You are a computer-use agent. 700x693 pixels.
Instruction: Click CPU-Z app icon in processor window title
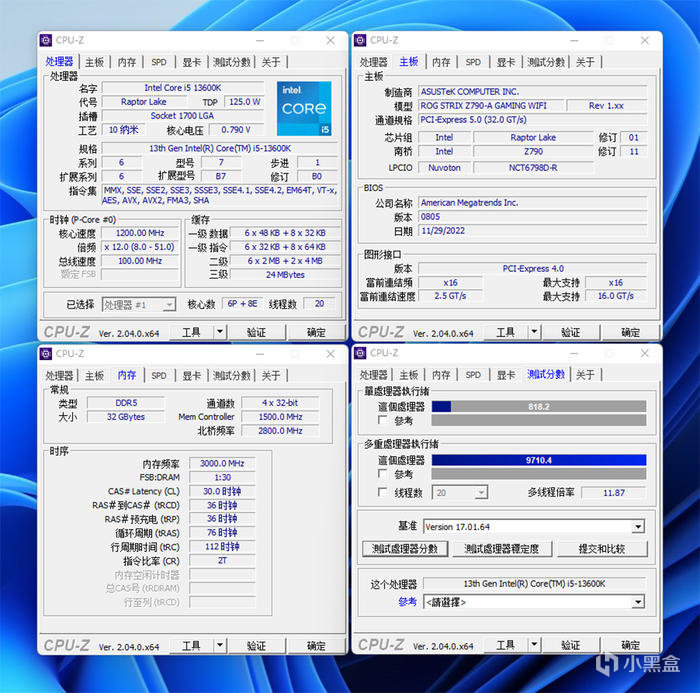coord(46,40)
